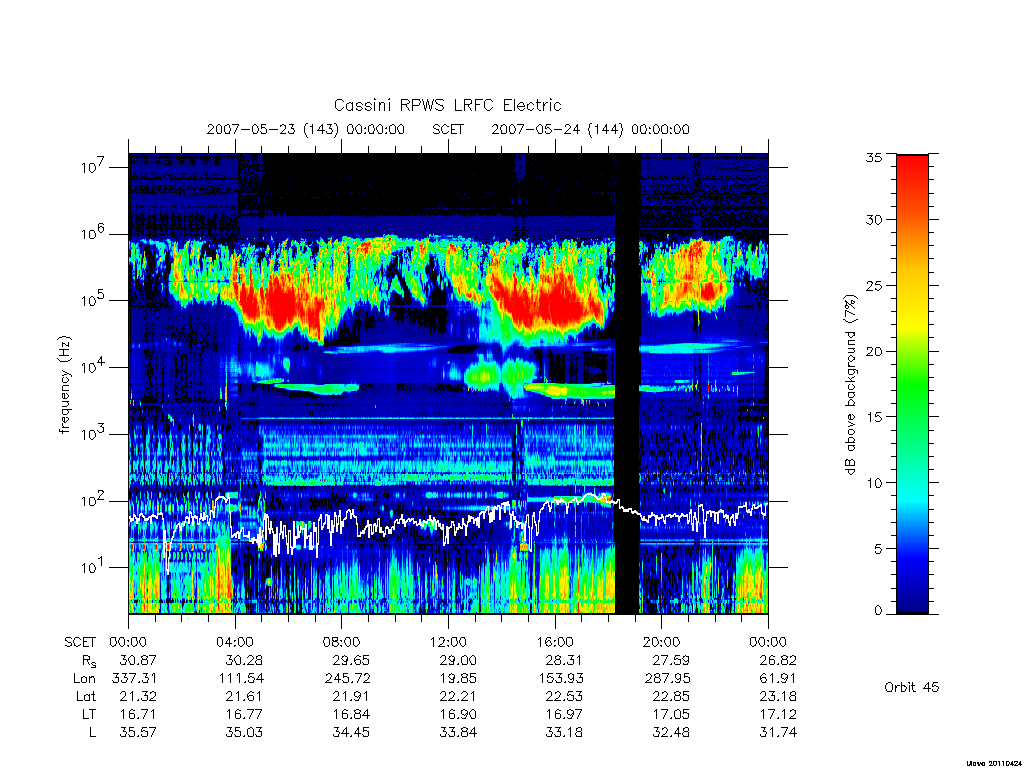
Task: Click the 'frequency (Hz)' axis label
Action: coord(64,384)
